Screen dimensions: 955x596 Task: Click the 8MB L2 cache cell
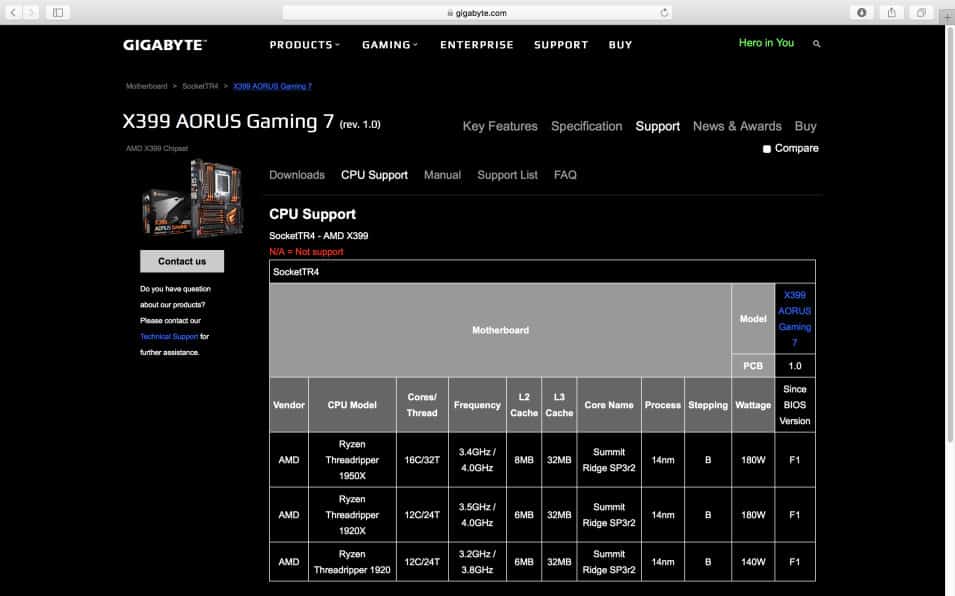click(524, 460)
